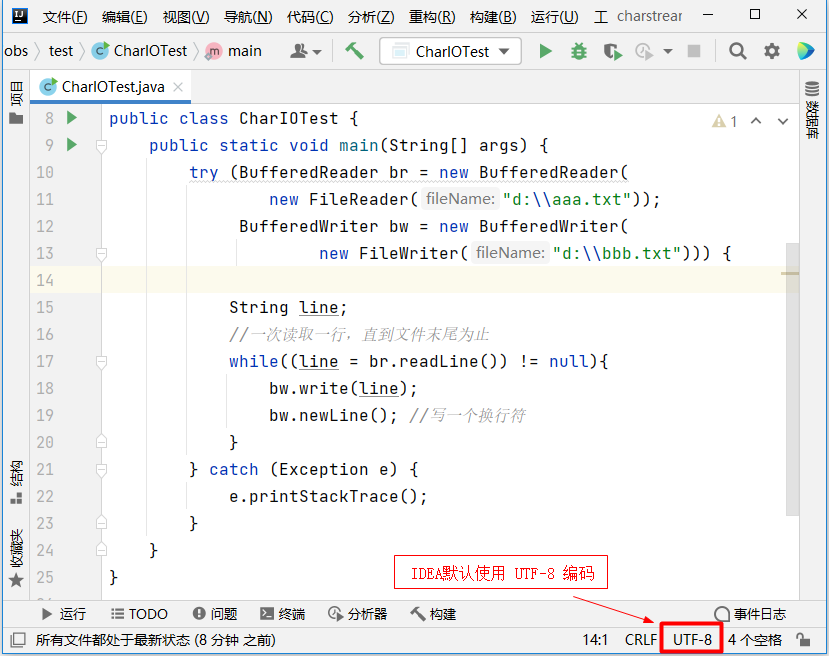Collapse try block fold marker line 13
Image resolution: width=829 pixels, height=656 pixels.
tap(102, 254)
